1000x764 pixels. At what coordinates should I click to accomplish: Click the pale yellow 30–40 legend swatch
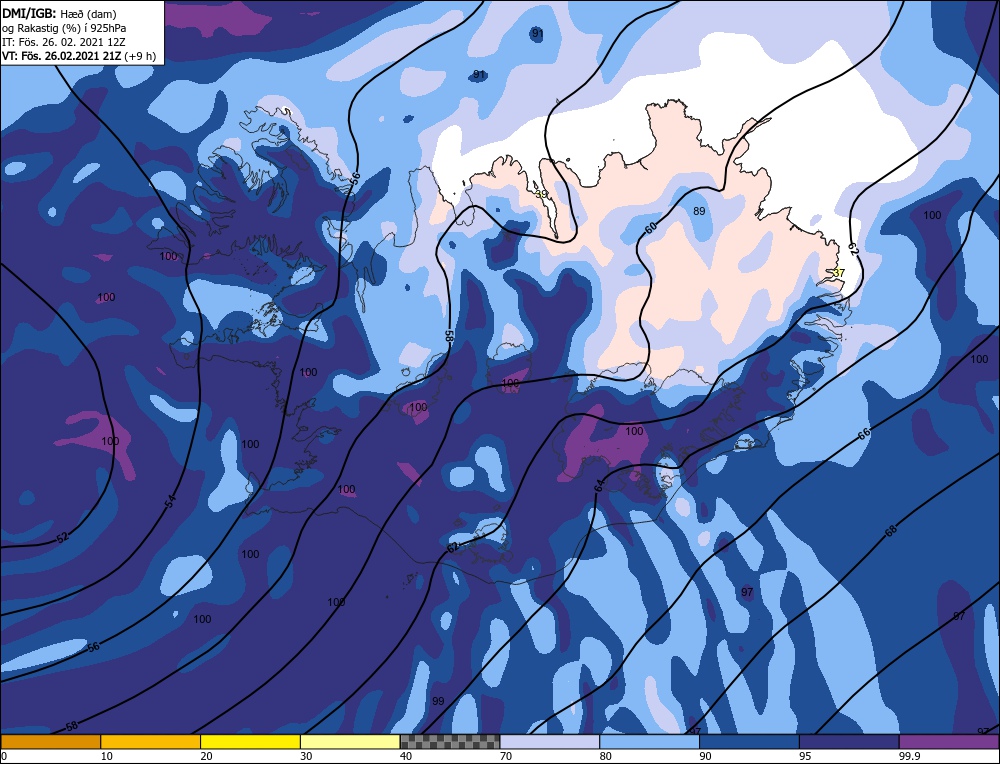[x=350, y=741]
